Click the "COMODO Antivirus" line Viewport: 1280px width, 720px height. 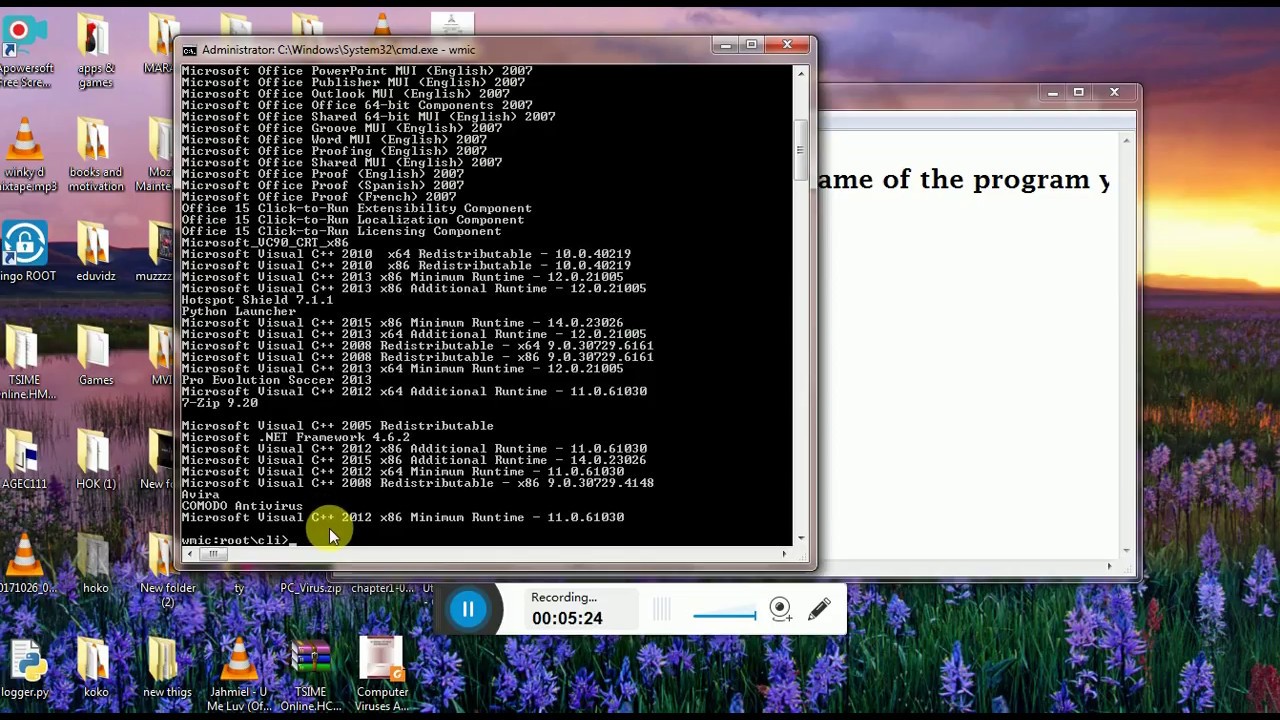coord(242,506)
